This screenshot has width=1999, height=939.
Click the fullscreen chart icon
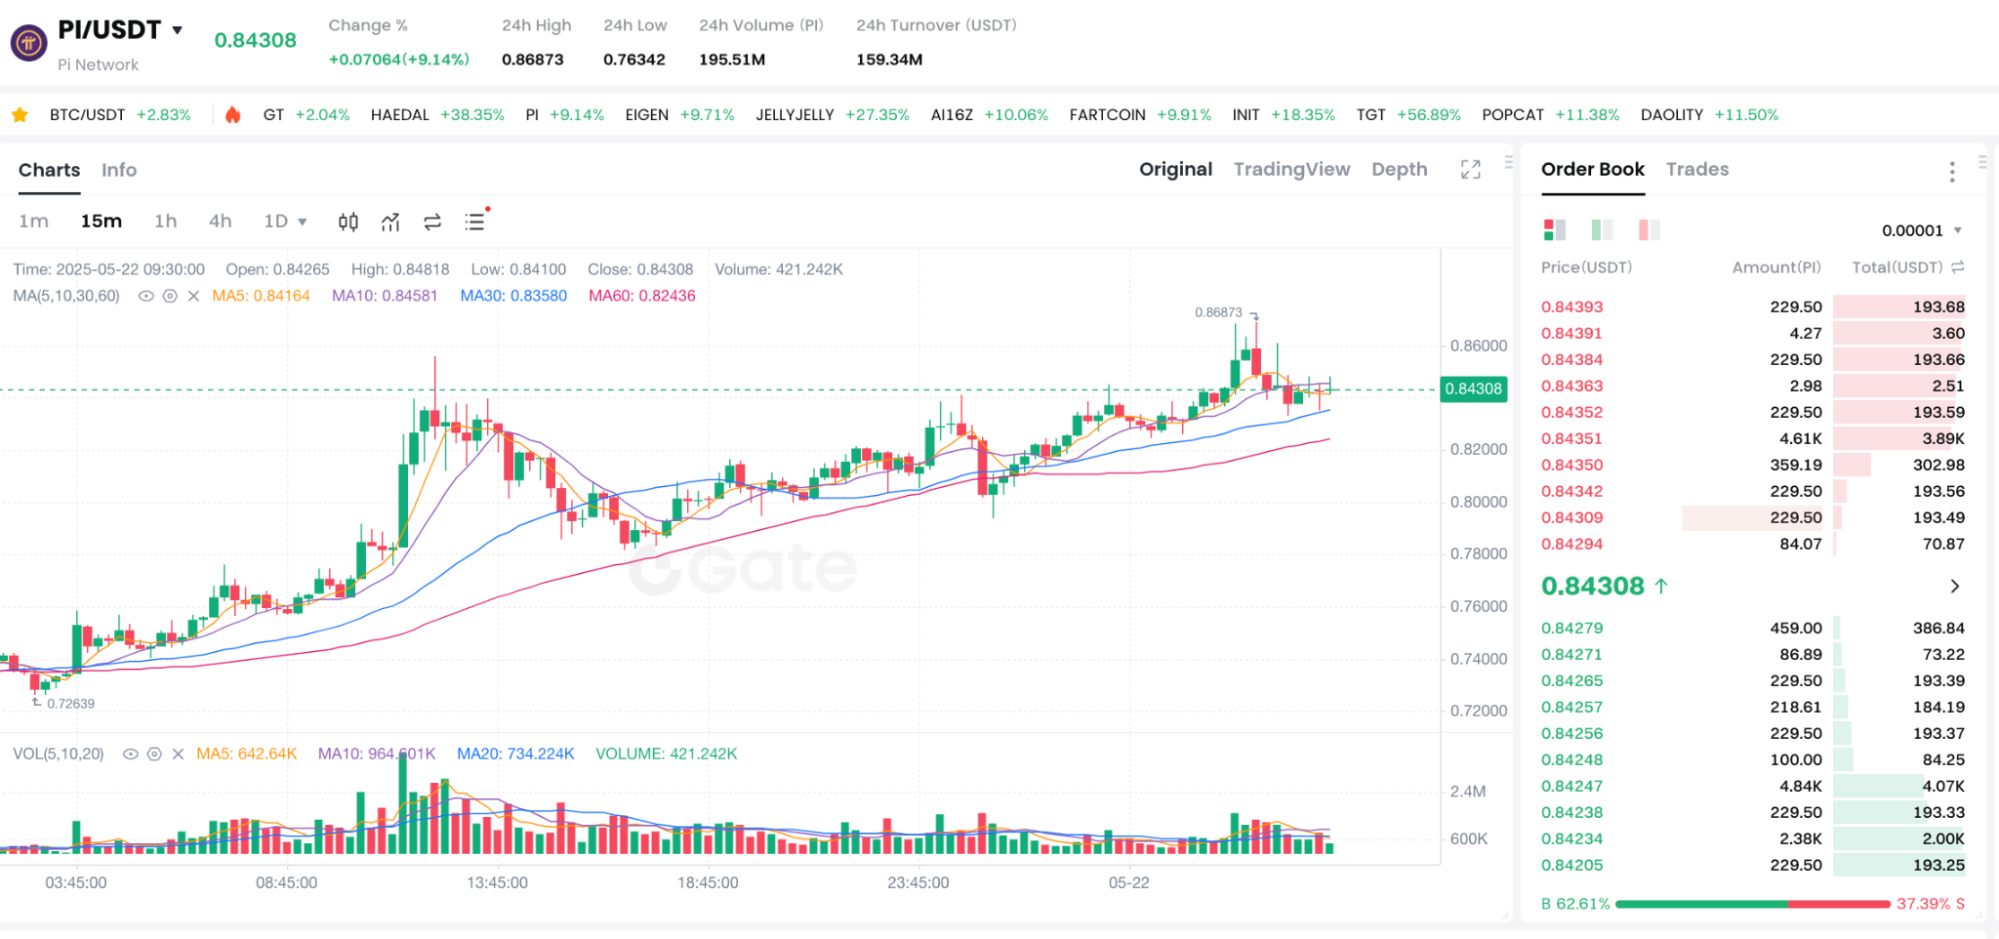click(1470, 170)
